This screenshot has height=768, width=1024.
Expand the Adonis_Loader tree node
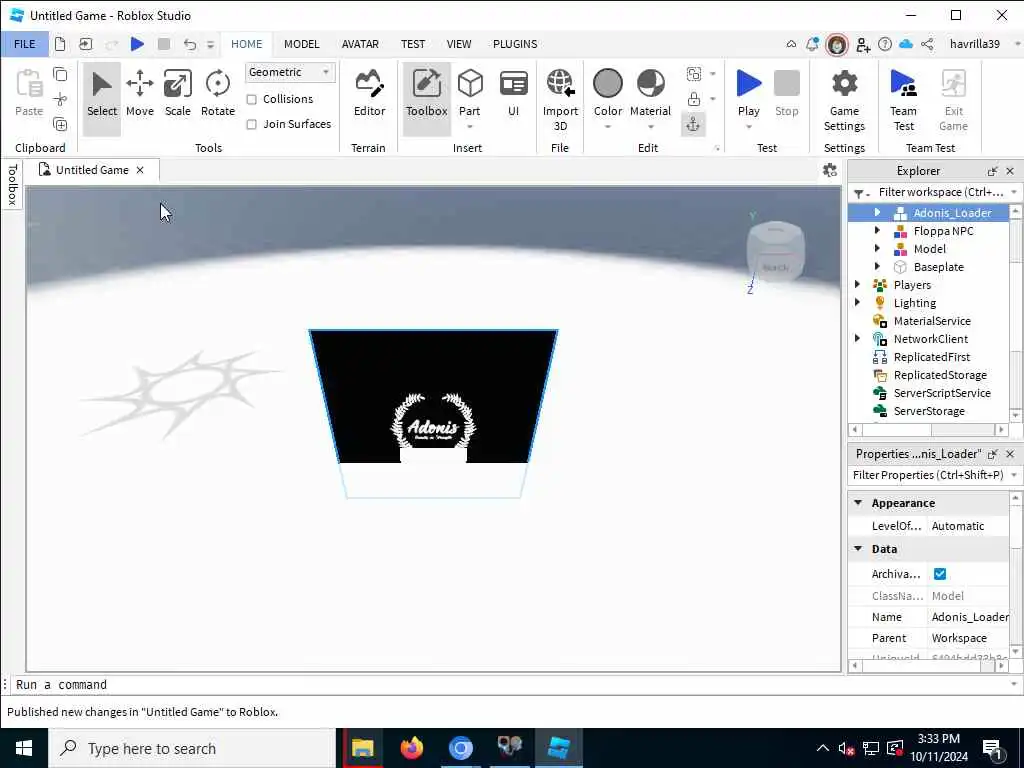tap(877, 212)
